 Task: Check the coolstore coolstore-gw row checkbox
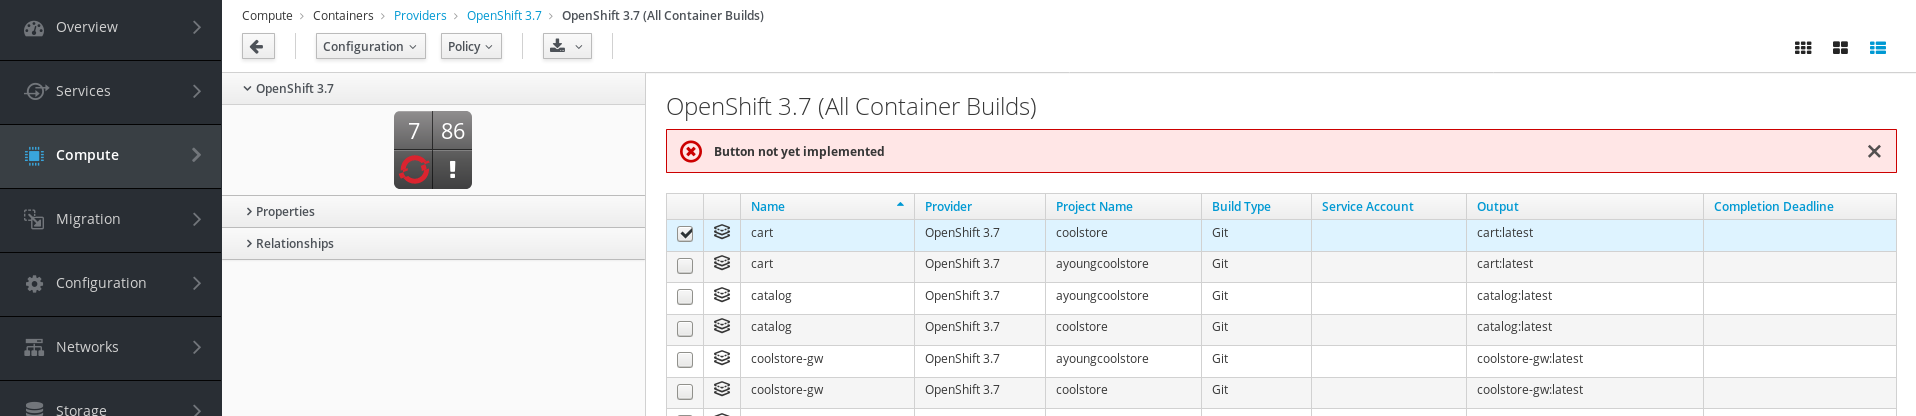(685, 392)
